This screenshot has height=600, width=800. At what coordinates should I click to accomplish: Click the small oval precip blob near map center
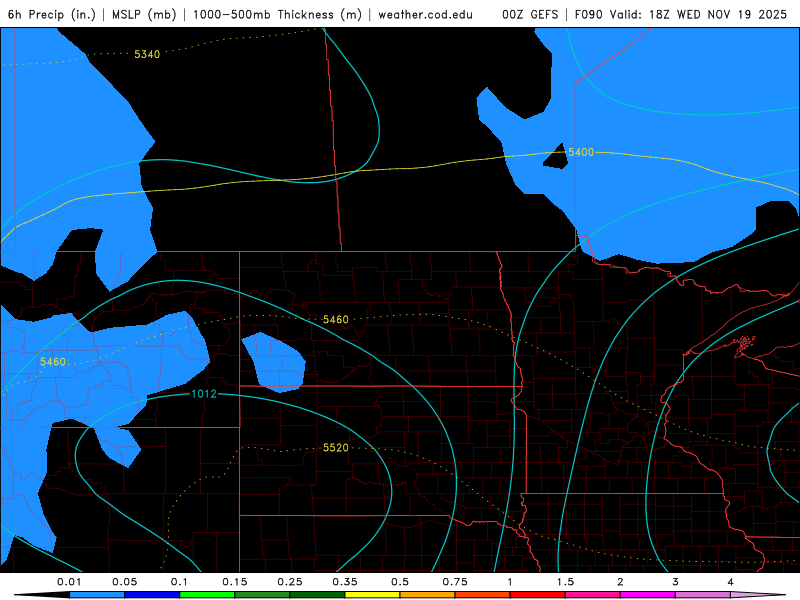[274, 363]
